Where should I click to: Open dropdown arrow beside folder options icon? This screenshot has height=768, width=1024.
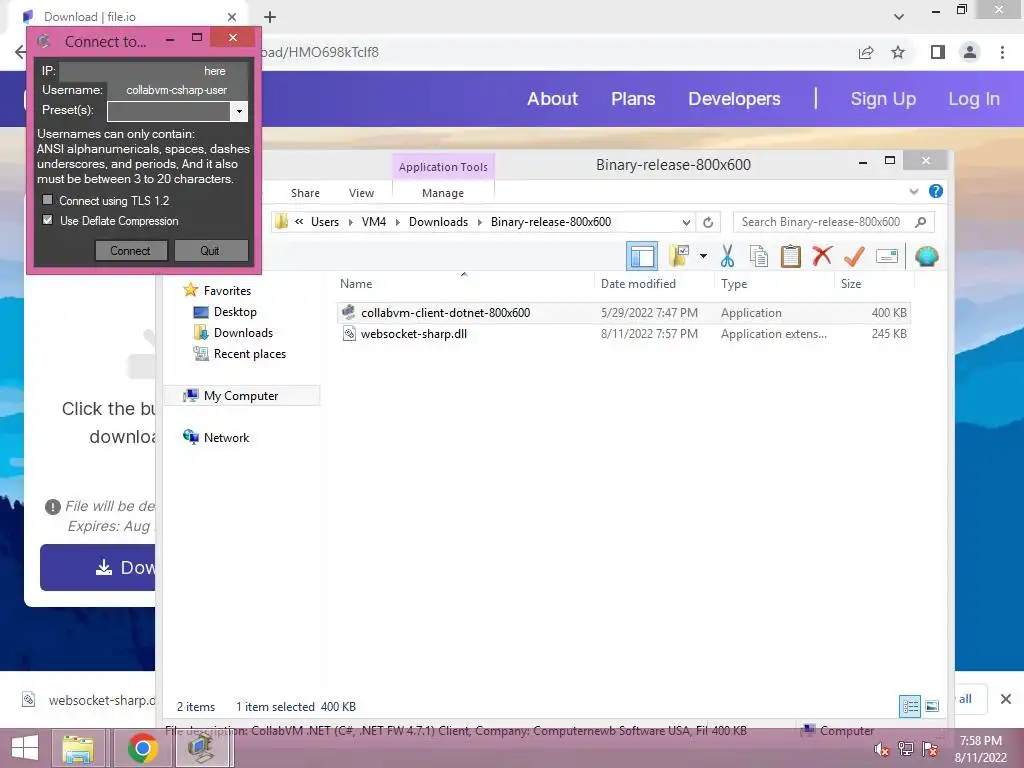coord(703,256)
